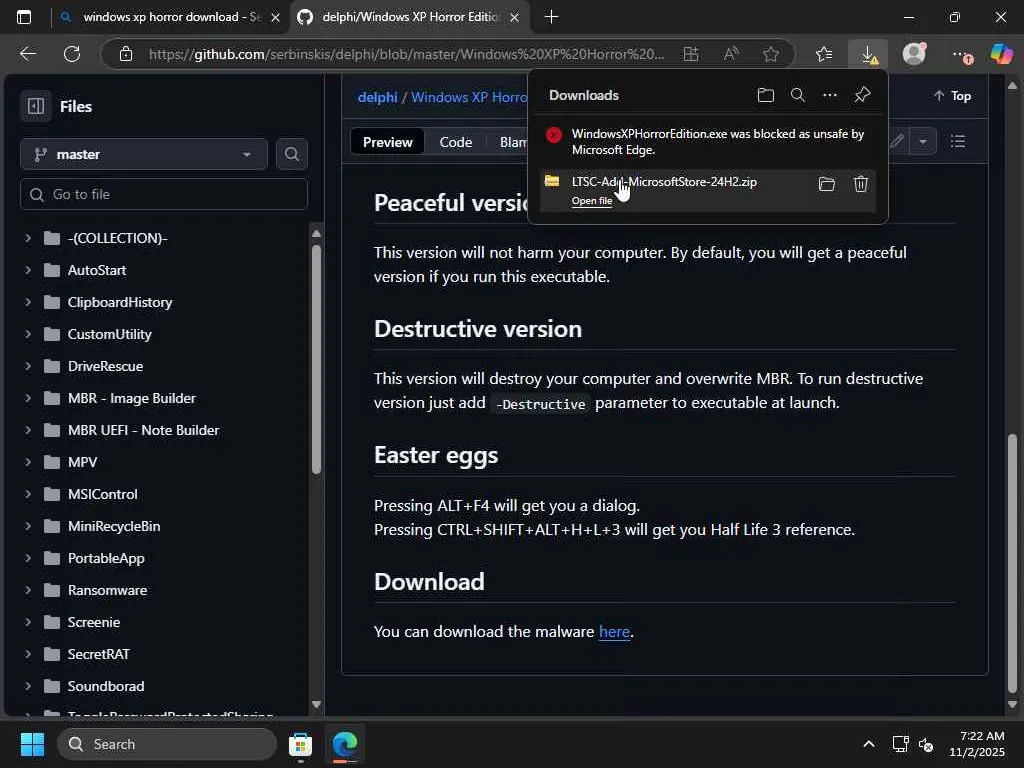Add page to favorites star icon
This screenshot has width=1024, height=768.
[x=771, y=54]
